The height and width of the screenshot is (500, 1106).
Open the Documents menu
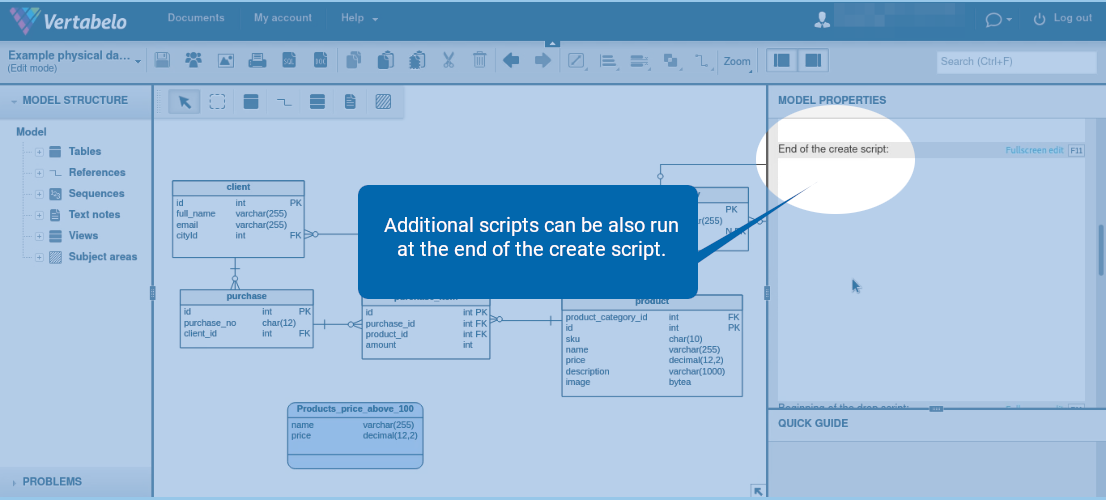[196, 18]
